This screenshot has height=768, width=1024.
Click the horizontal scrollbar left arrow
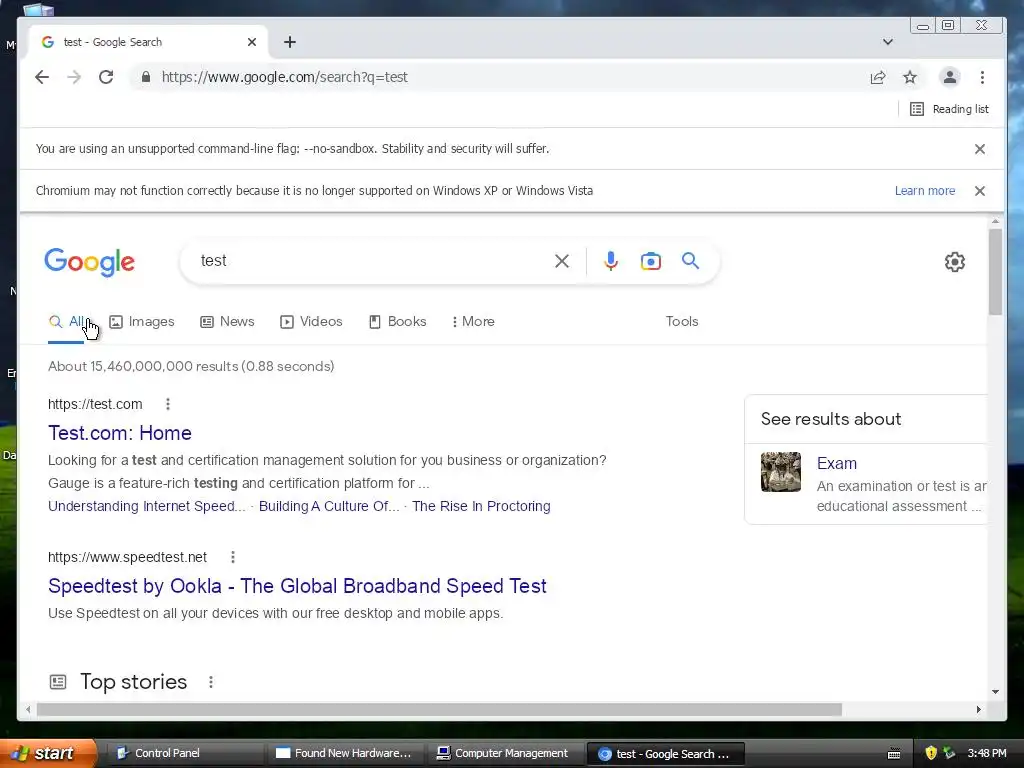[x=28, y=709]
